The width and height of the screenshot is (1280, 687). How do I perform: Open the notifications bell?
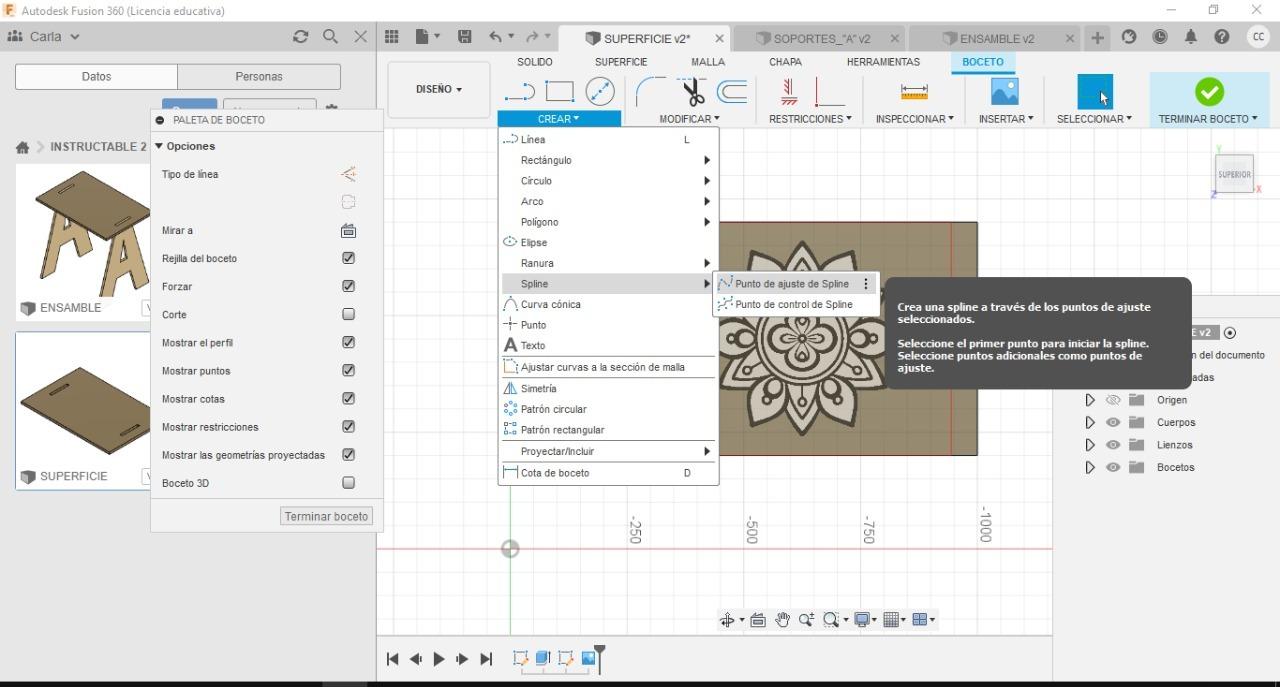click(x=1190, y=37)
